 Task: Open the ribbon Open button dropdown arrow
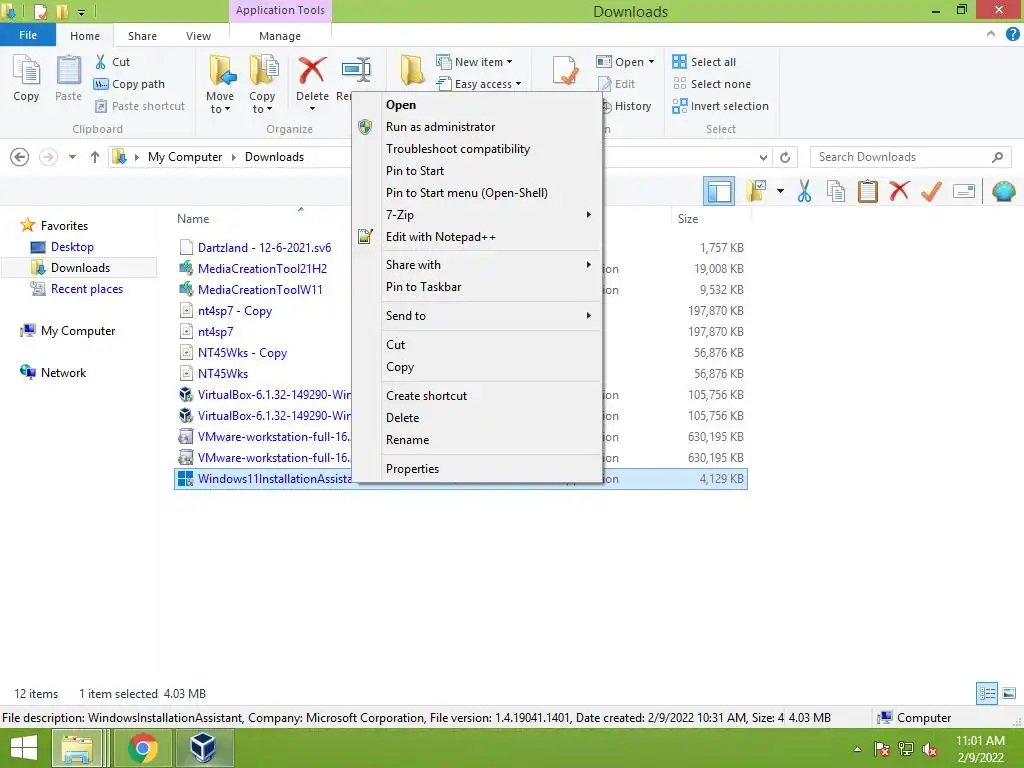(x=651, y=62)
